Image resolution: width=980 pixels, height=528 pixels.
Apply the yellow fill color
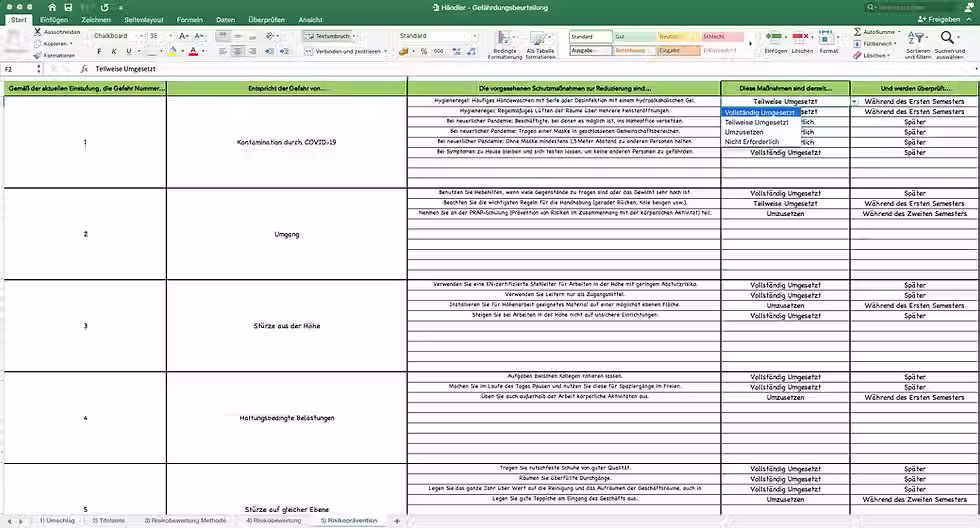pyautogui.click(x=173, y=51)
